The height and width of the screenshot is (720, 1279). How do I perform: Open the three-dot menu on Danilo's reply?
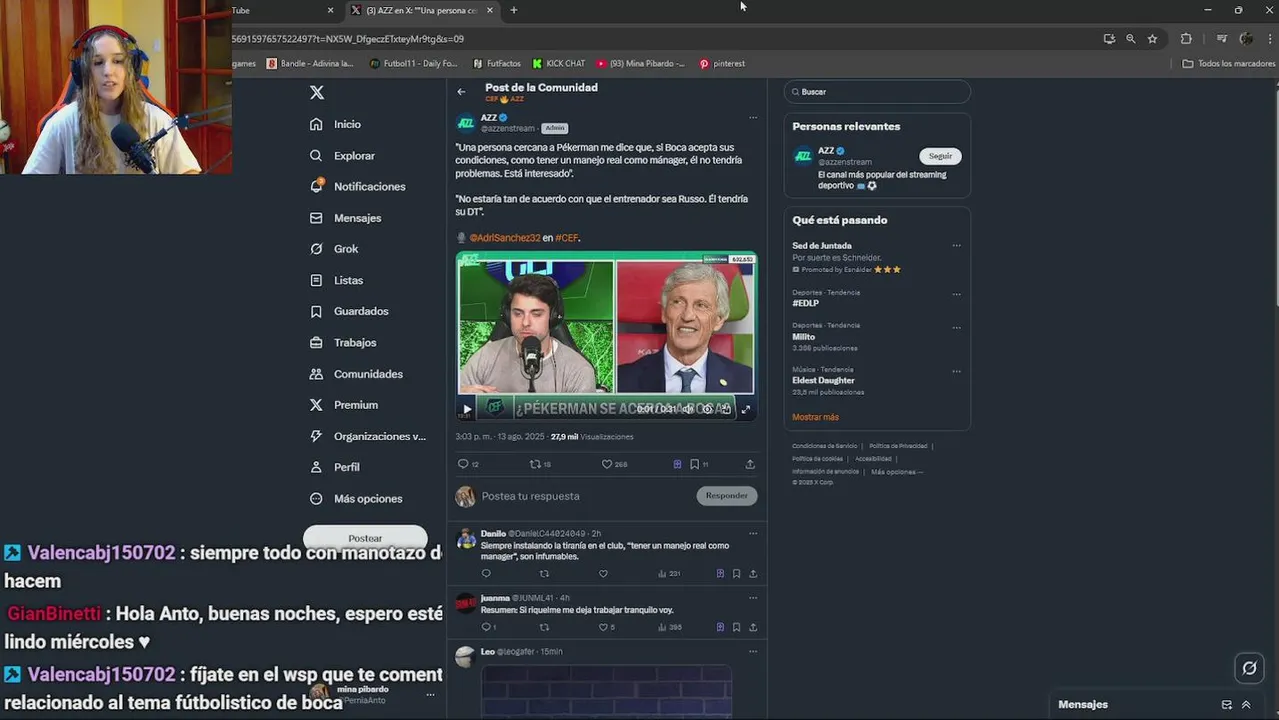point(753,534)
